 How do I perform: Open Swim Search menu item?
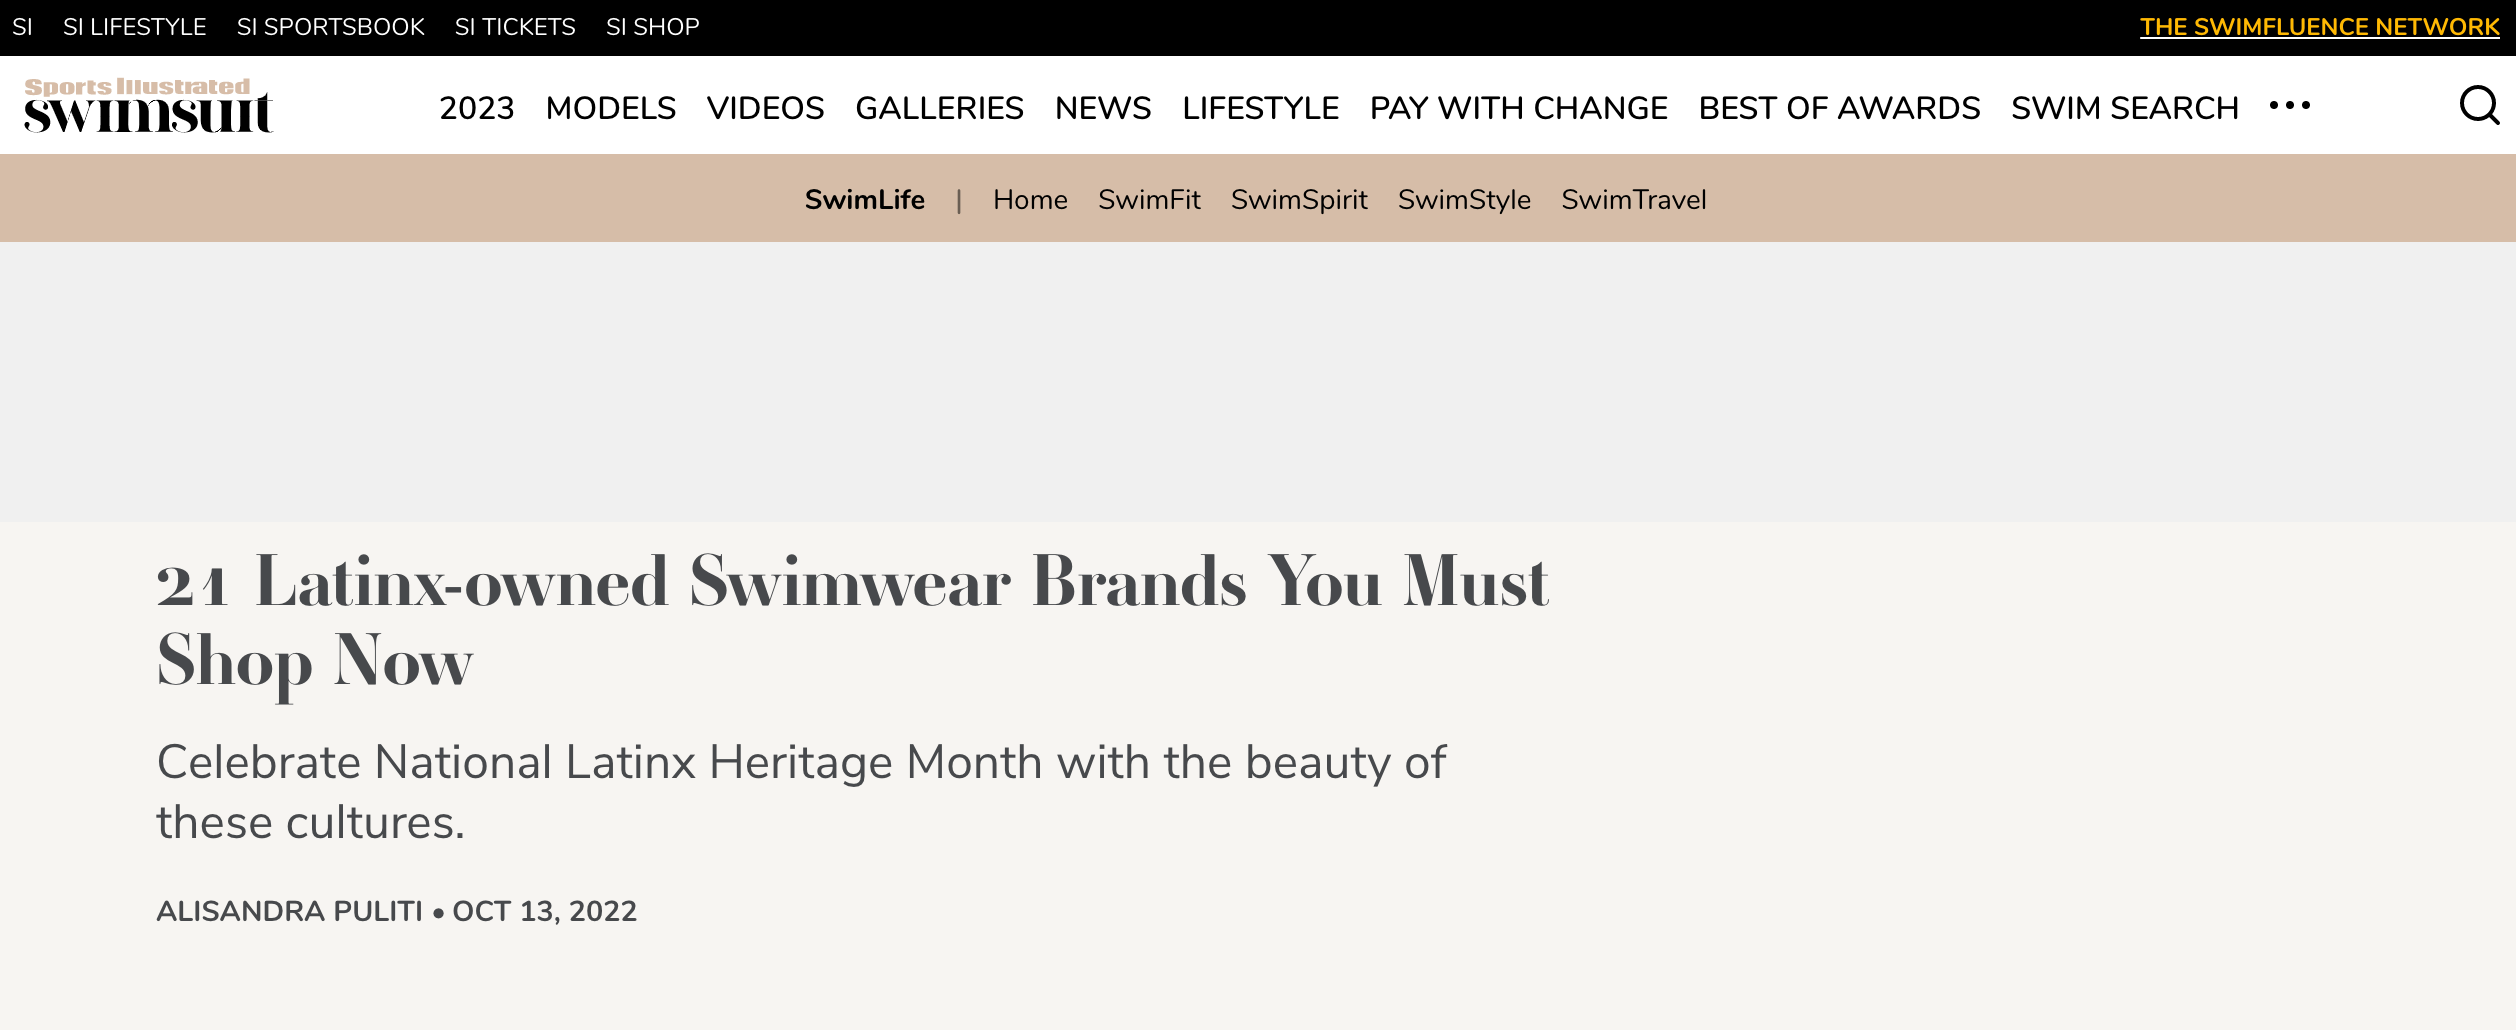[x=2125, y=108]
